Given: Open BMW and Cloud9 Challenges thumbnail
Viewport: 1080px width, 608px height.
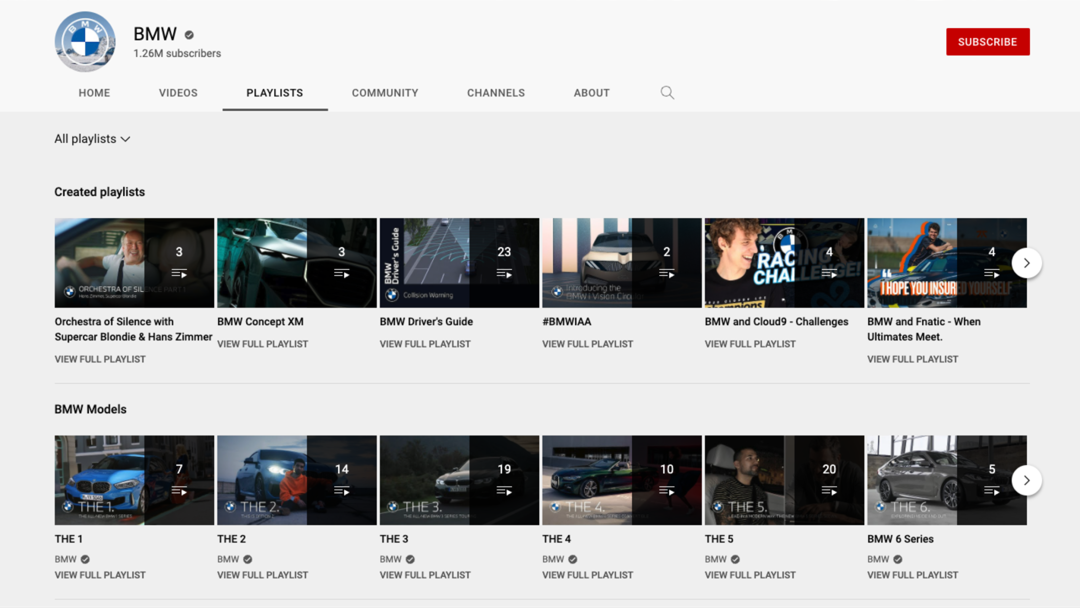Looking at the screenshot, I should [x=784, y=263].
